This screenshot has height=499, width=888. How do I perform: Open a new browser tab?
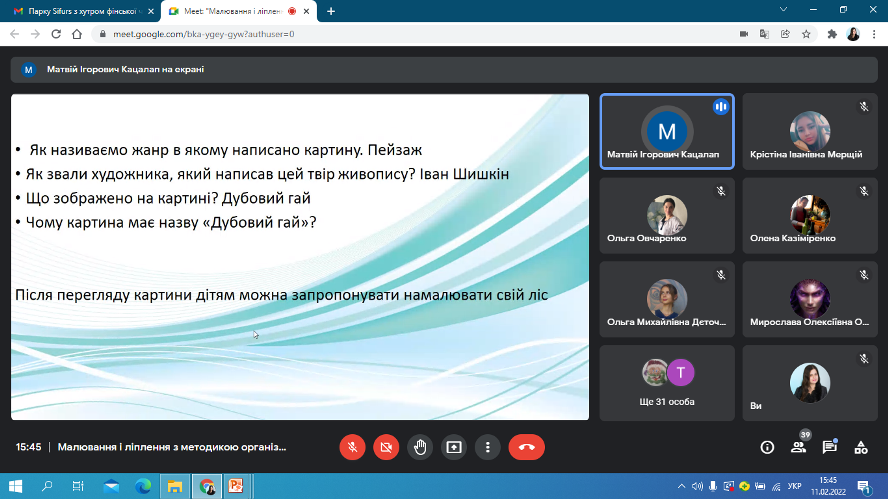click(331, 11)
